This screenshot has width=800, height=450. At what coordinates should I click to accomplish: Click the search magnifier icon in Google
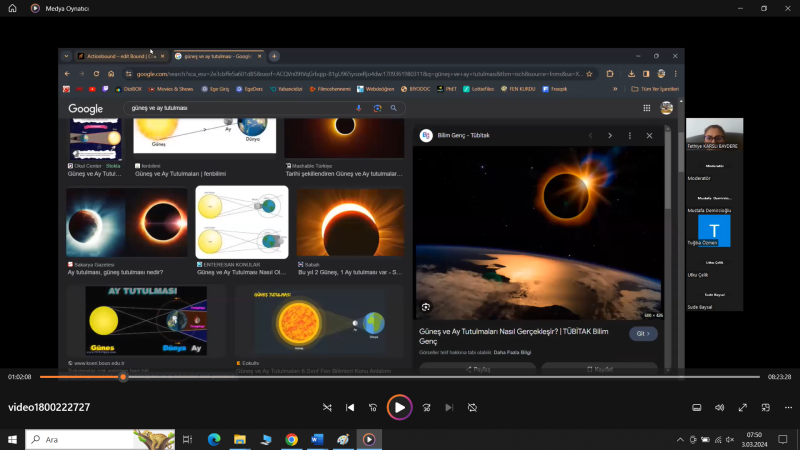click(393, 108)
